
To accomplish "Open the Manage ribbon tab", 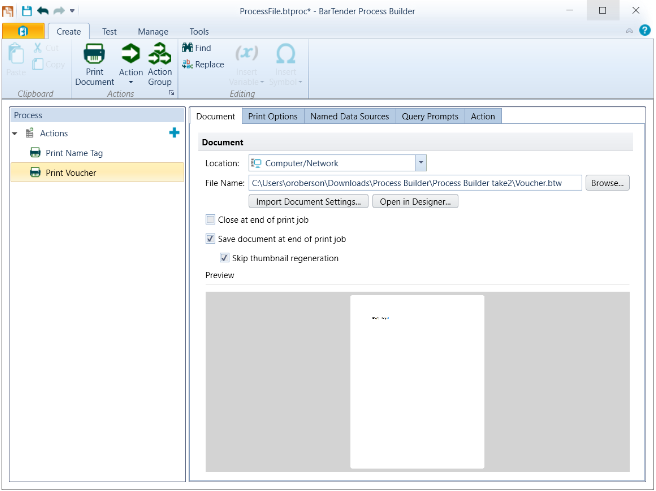I will 153,31.
